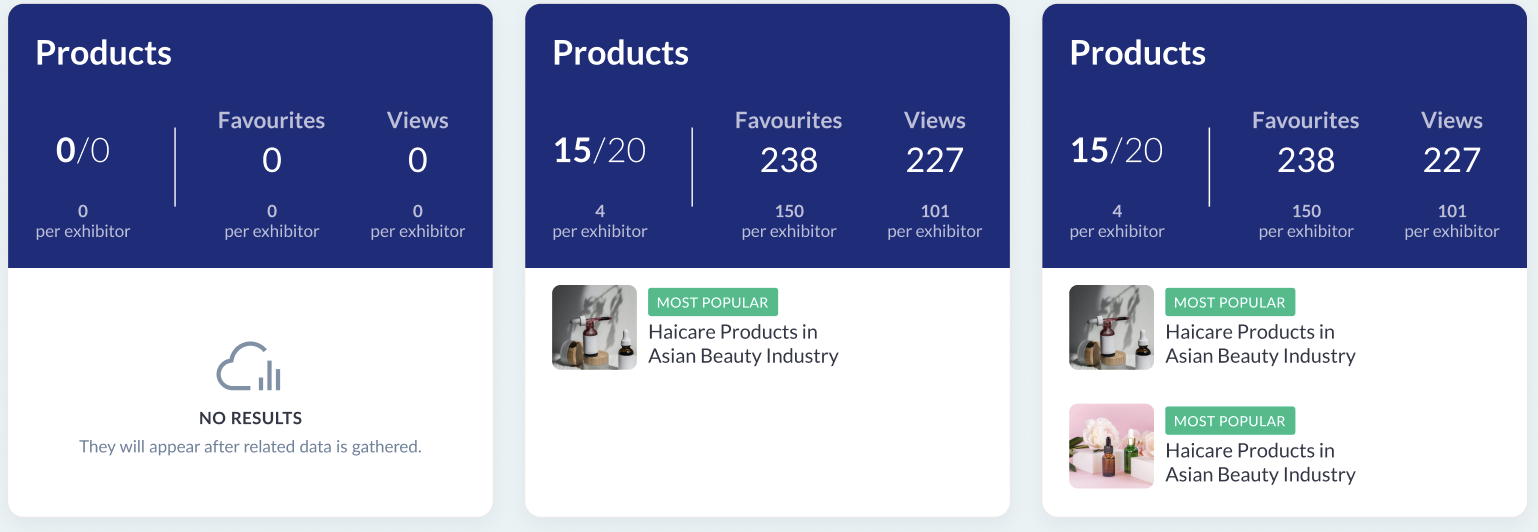This screenshot has height=532, width=1538.
Task: Select the Views 0 stat in the empty card
Action: pyautogui.click(x=417, y=160)
